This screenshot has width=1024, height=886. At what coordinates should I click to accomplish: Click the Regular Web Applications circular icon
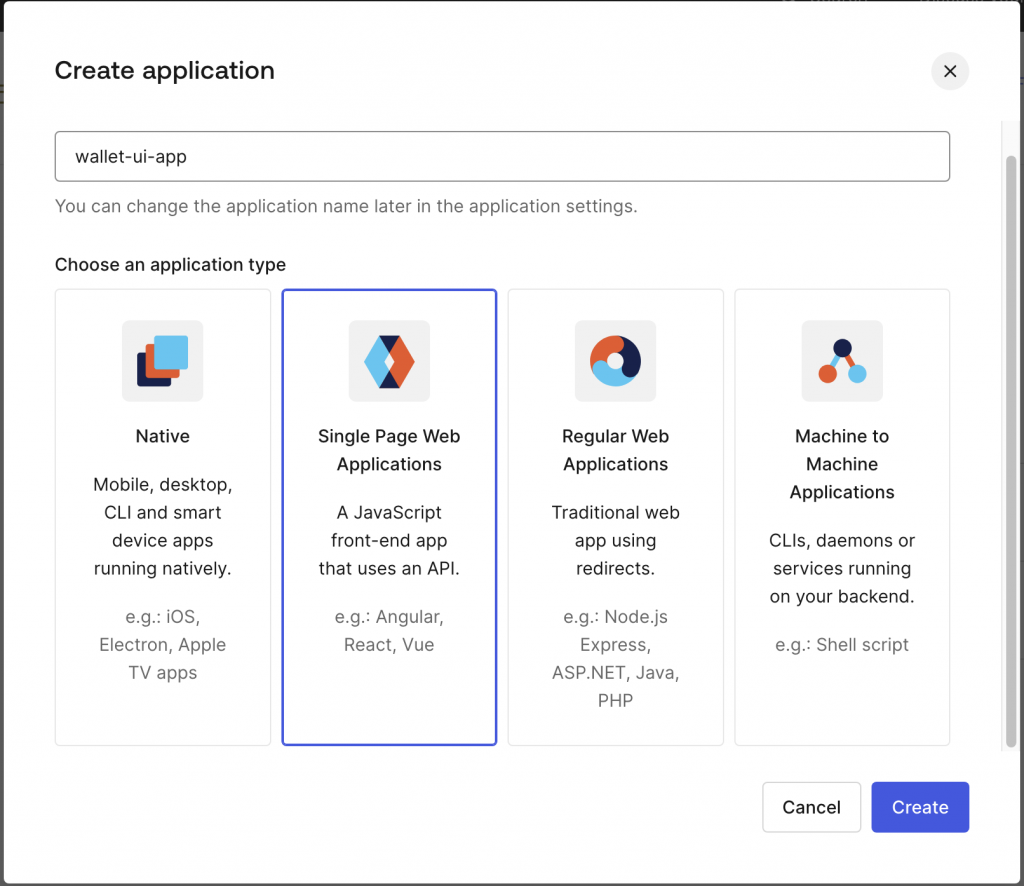tap(615, 361)
